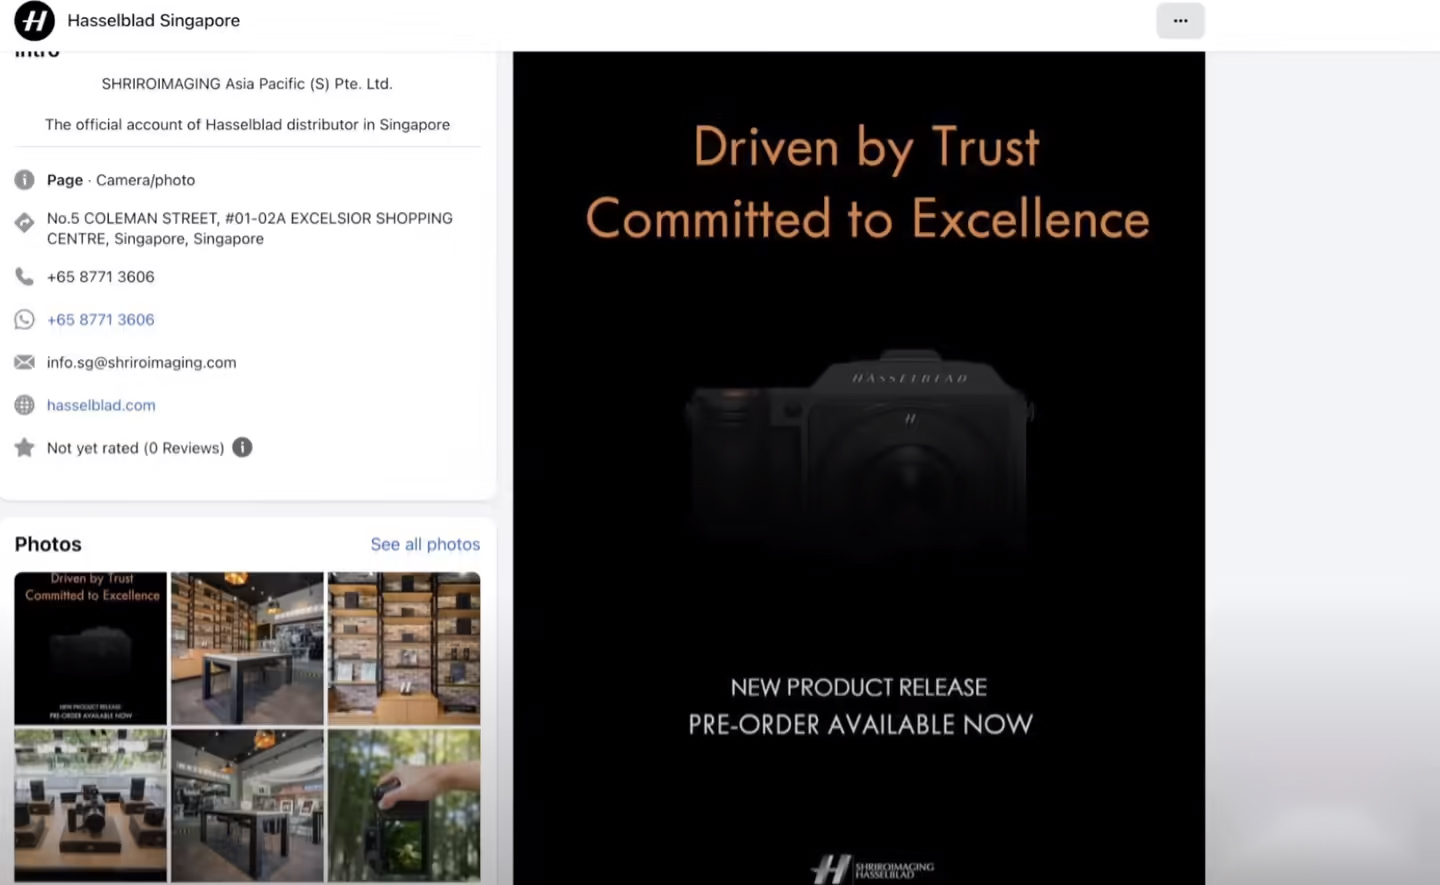This screenshot has height=885, width=1440.
Task: Click the phone icon beside +65 8771 3606
Action: [x=24, y=277]
